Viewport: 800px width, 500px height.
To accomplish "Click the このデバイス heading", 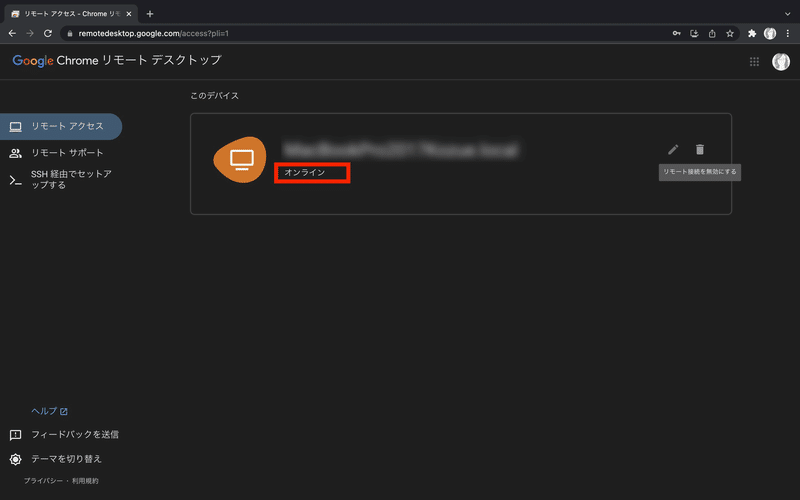I will point(214,96).
